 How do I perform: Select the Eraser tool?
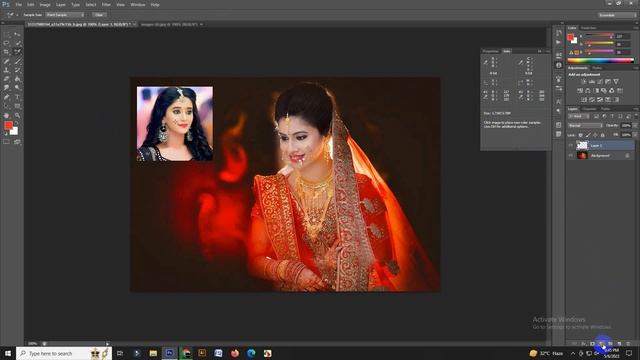click(x=6, y=79)
